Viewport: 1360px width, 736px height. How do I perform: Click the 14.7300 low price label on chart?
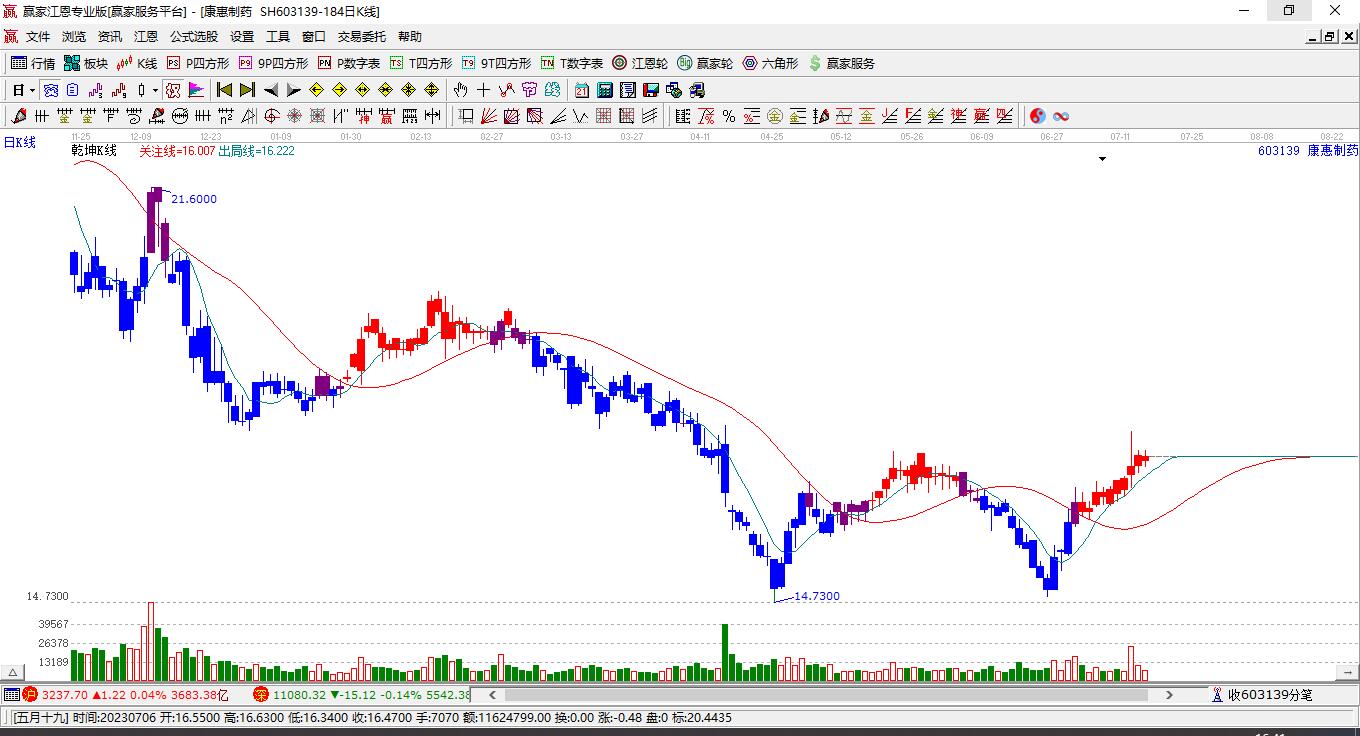817,596
